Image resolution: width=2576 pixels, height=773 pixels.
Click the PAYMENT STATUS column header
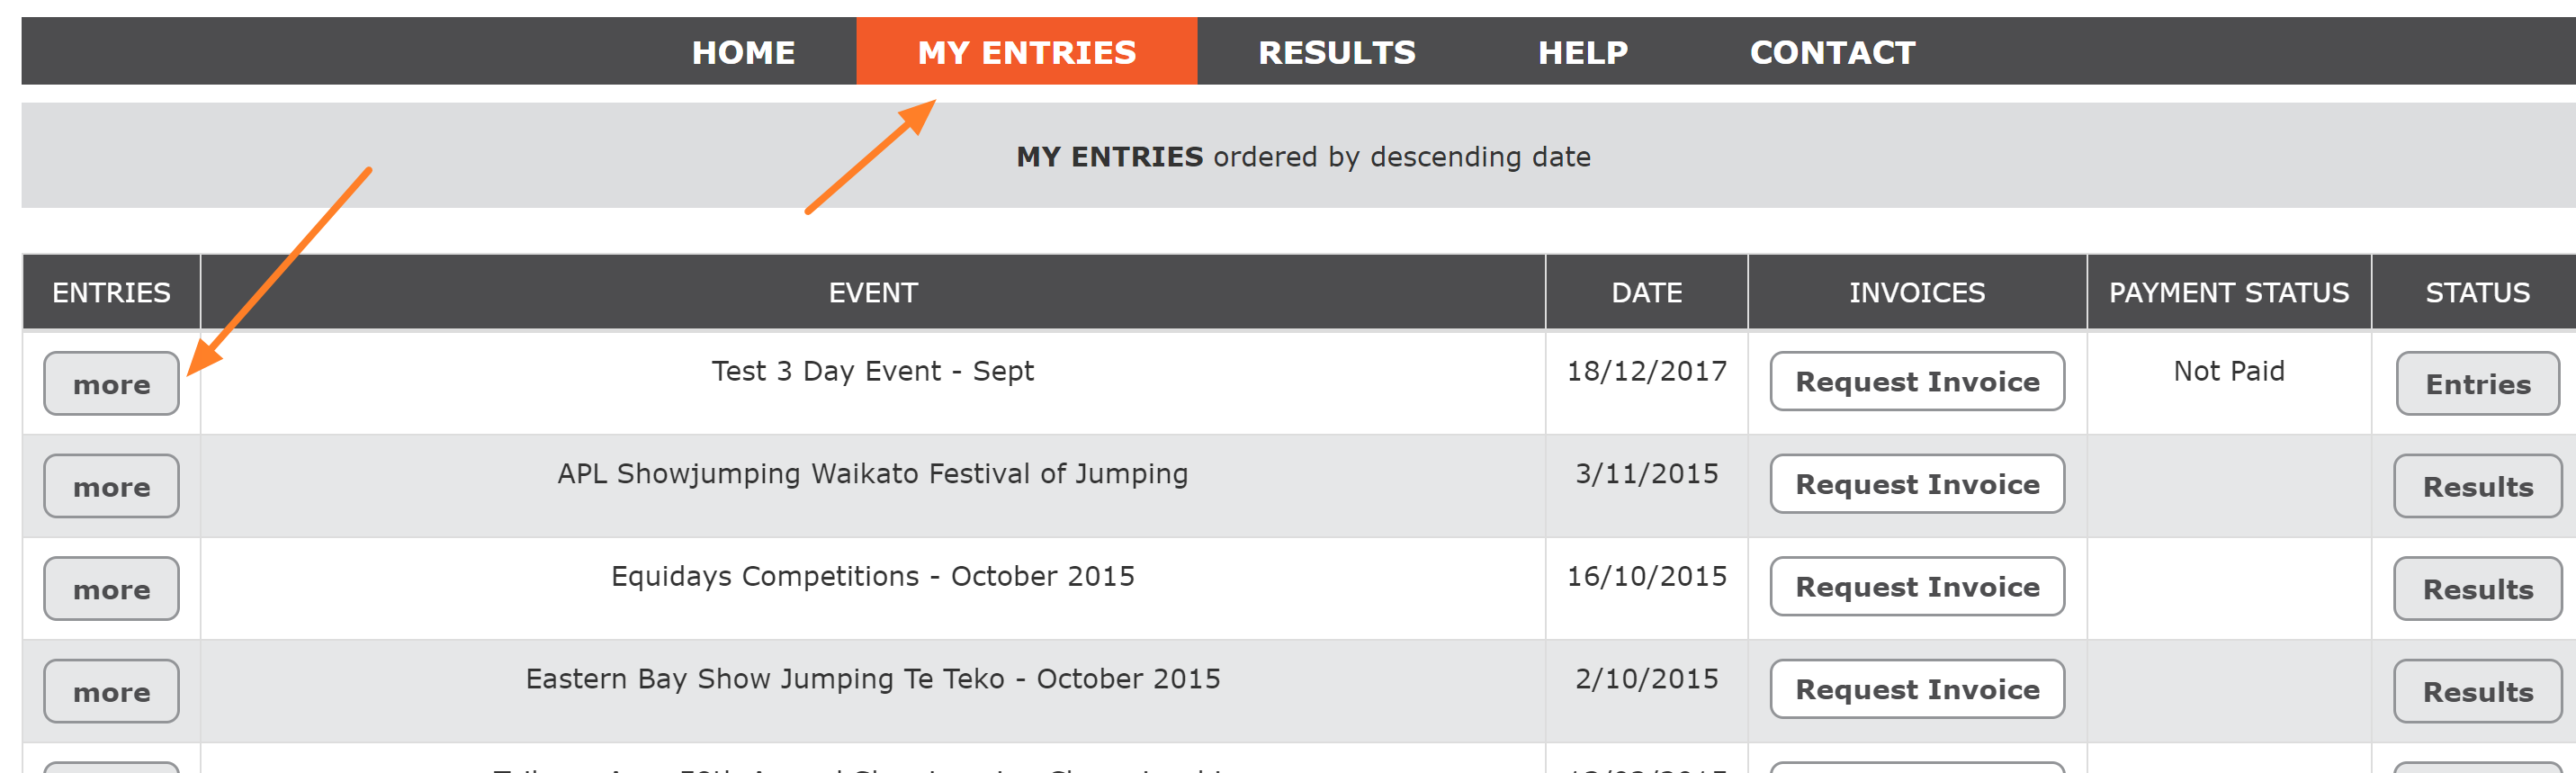pyautogui.click(x=2228, y=293)
